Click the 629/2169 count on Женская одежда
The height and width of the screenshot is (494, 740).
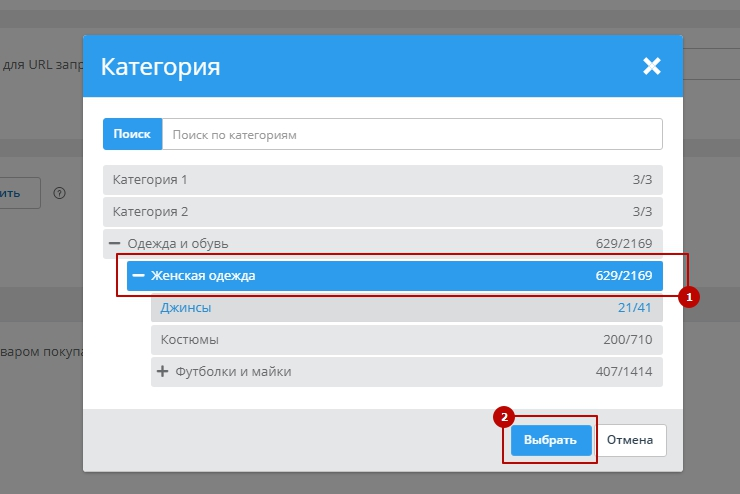(622, 276)
